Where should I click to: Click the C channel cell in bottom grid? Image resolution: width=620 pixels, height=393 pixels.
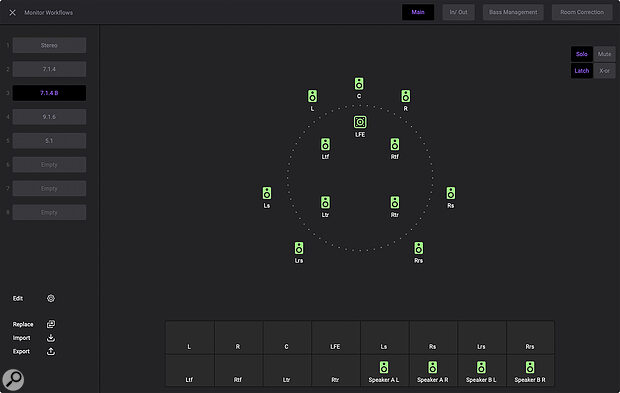point(287,338)
